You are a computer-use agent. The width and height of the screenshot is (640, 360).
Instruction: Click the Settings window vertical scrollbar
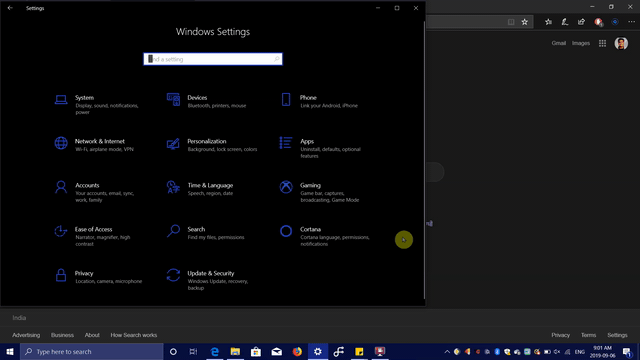tap(424, 160)
